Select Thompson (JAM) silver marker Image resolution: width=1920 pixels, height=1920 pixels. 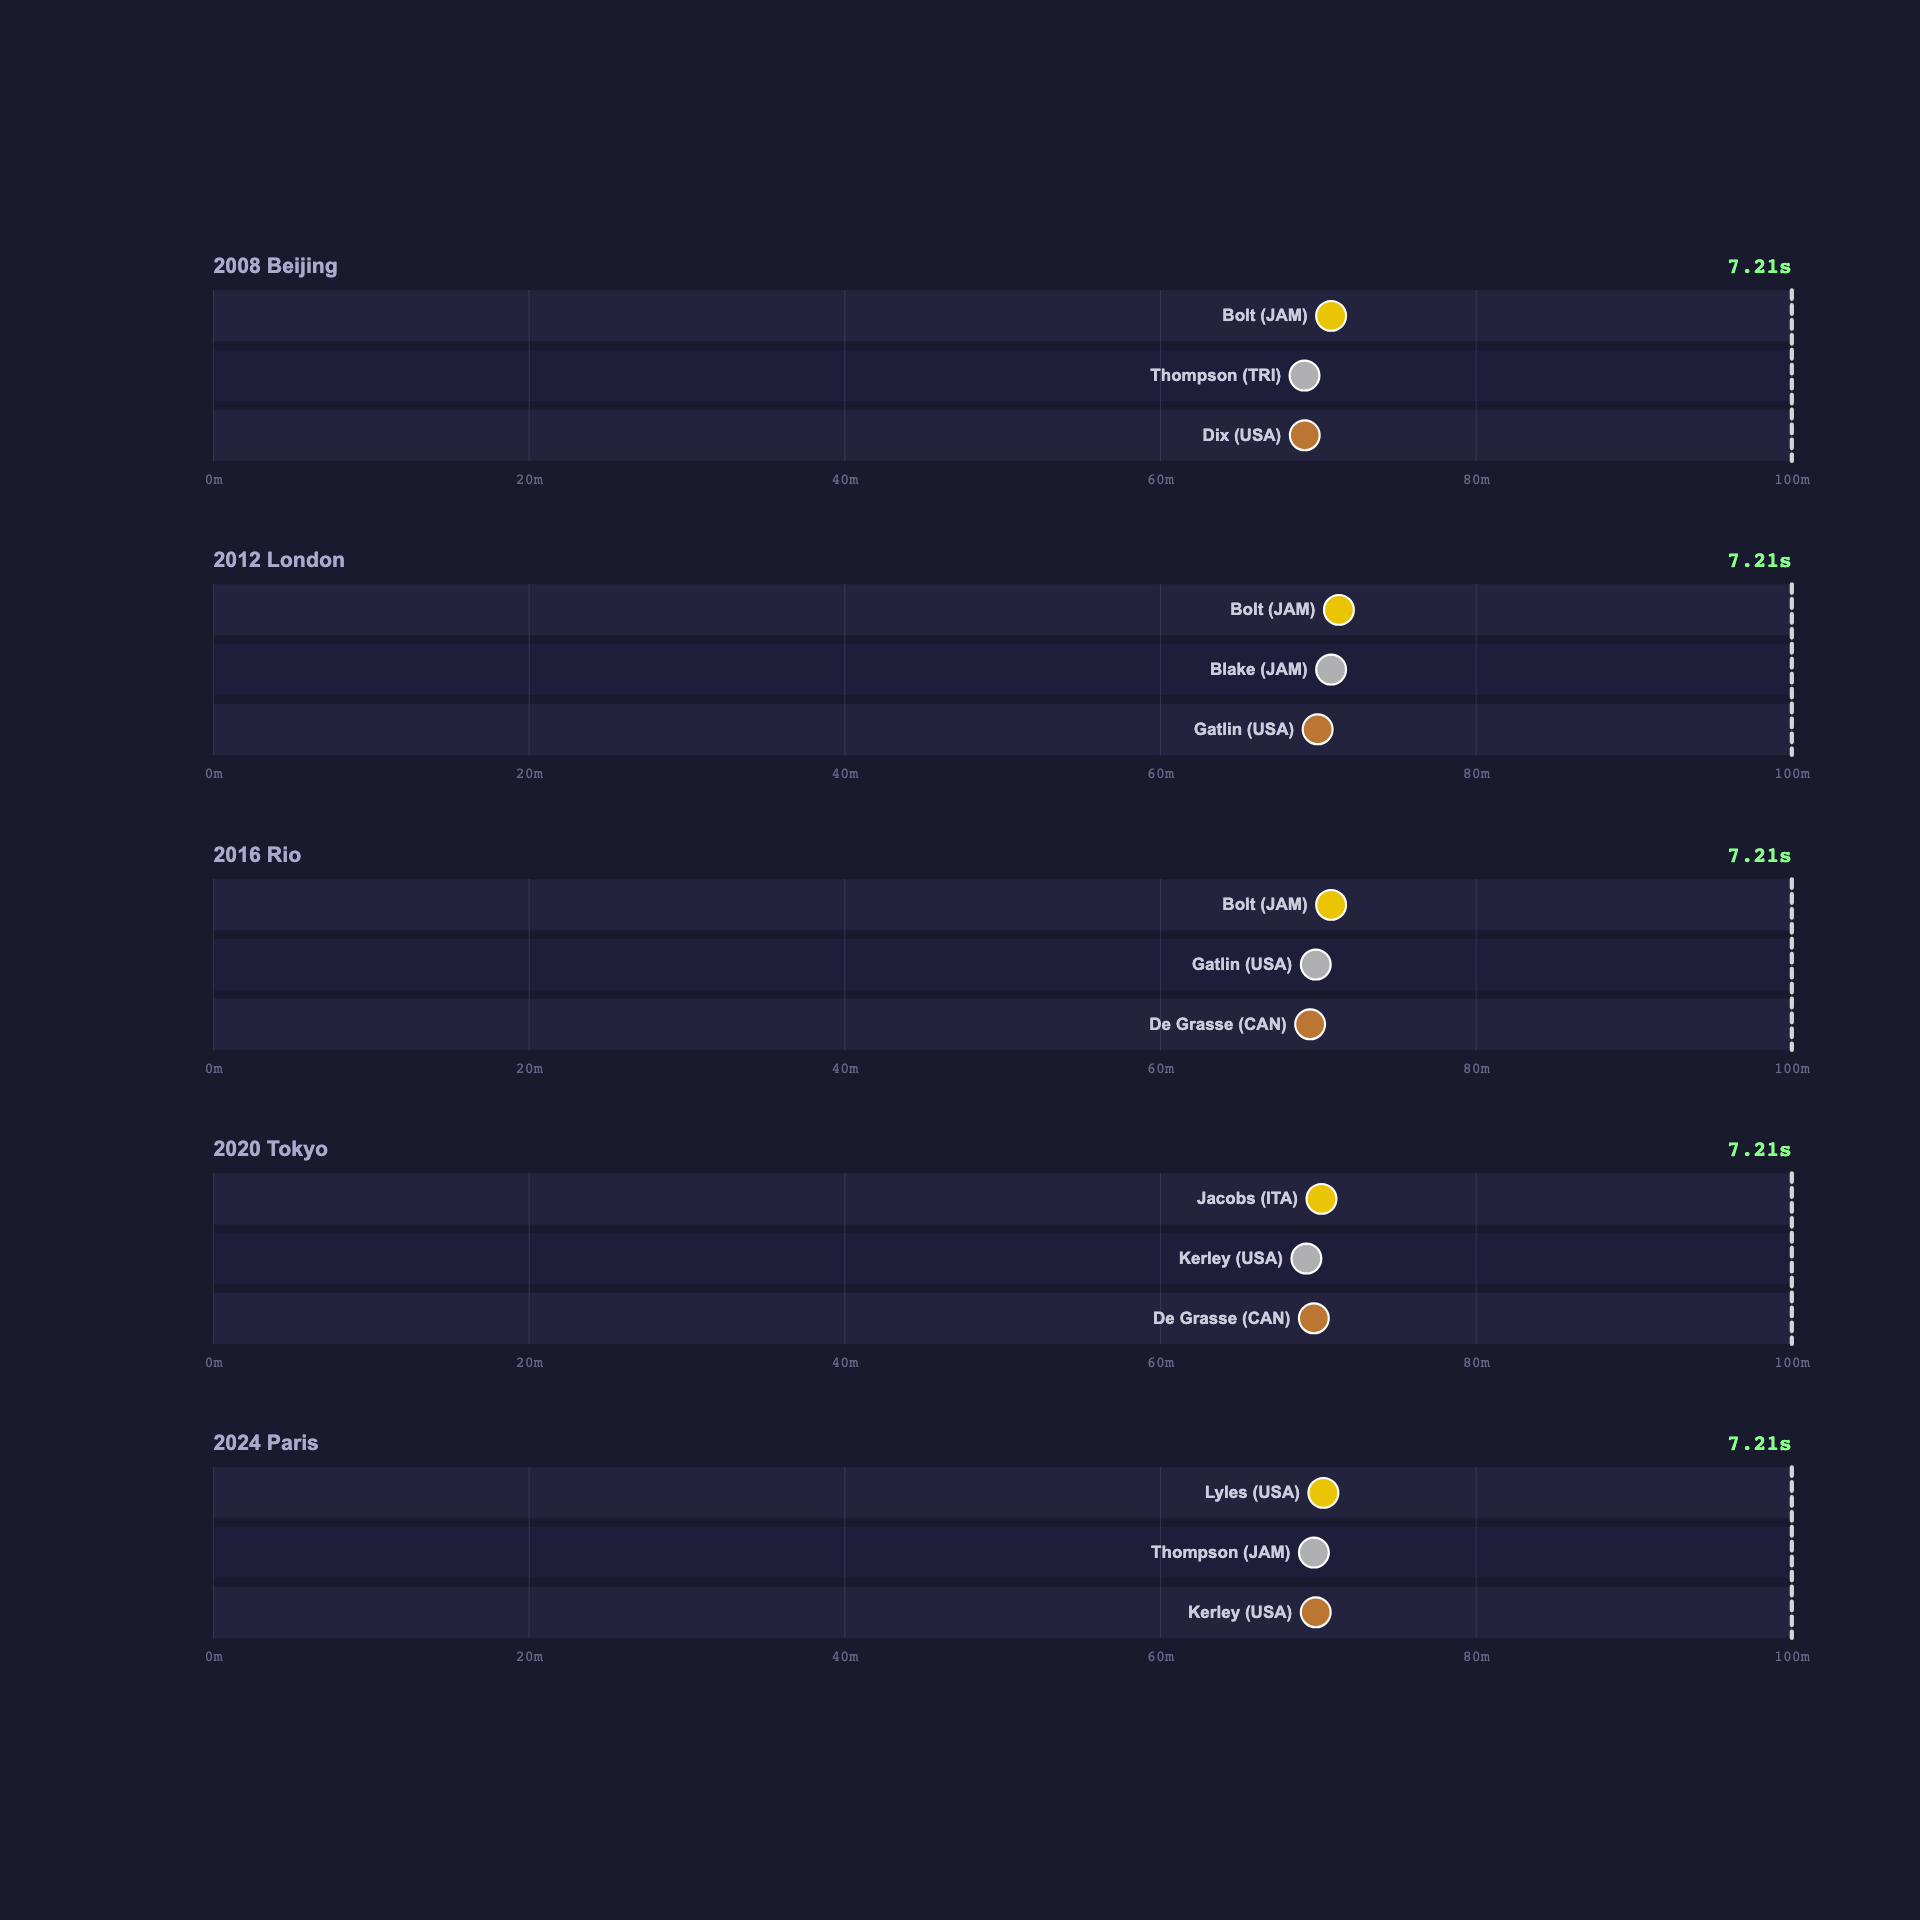pos(1313,1553)
